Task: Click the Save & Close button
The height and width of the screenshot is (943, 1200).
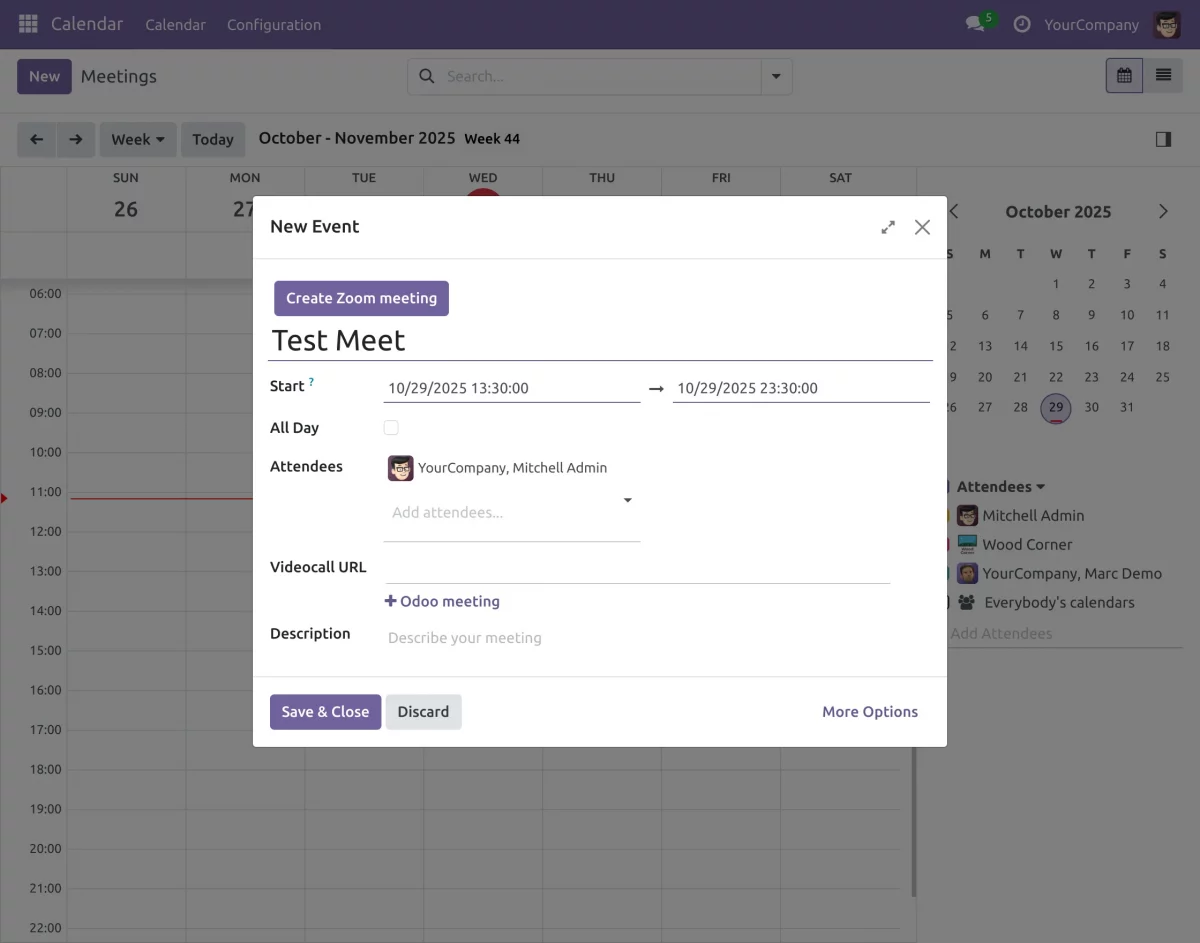Action: [x=324, y=711]
